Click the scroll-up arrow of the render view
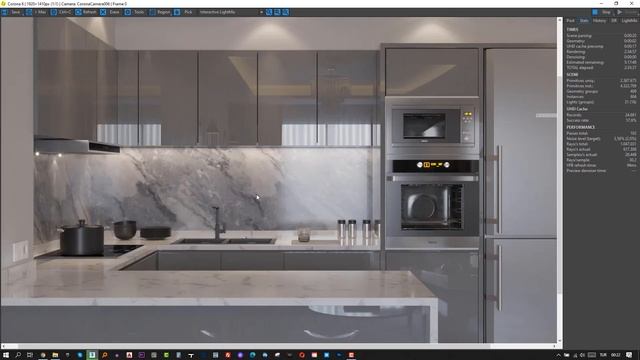The image size is (640, 360). tap(560, 19)
